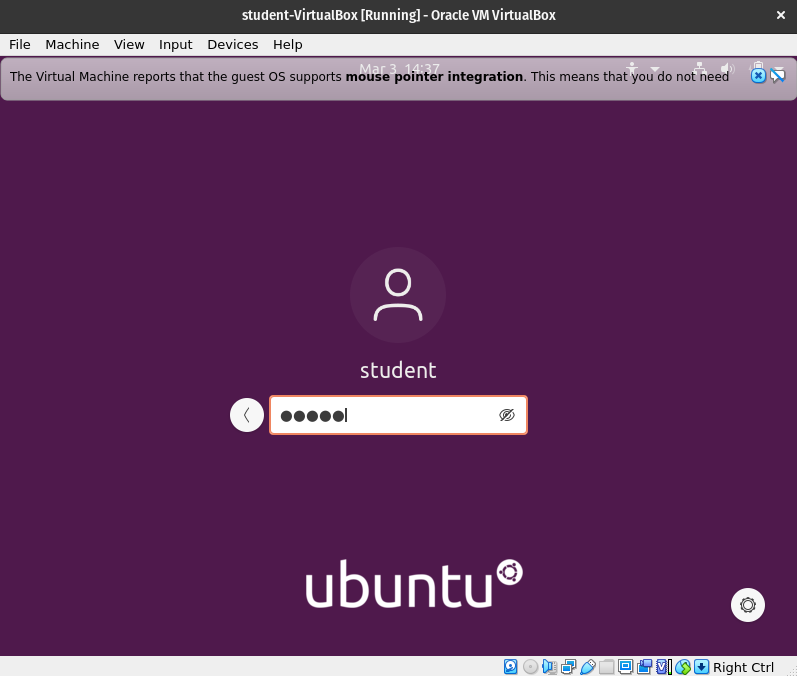
Task: Click the shared folders status icon
Action: pyautogui.click(x=606, y=667)
